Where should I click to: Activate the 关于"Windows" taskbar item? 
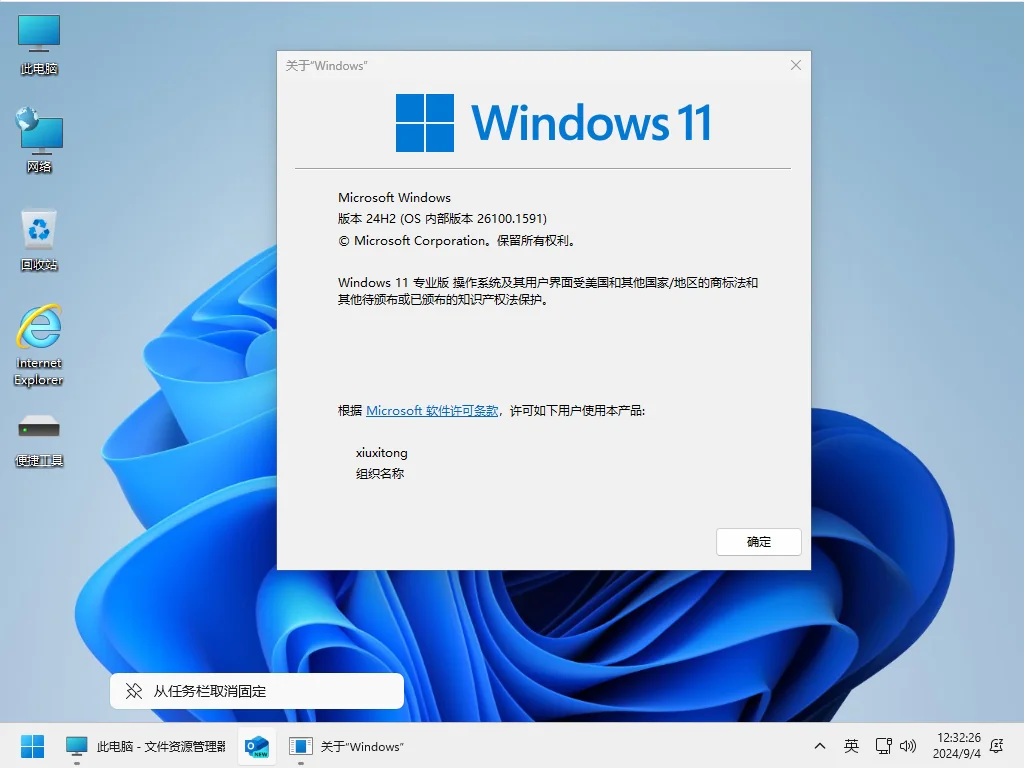point(346,746)
